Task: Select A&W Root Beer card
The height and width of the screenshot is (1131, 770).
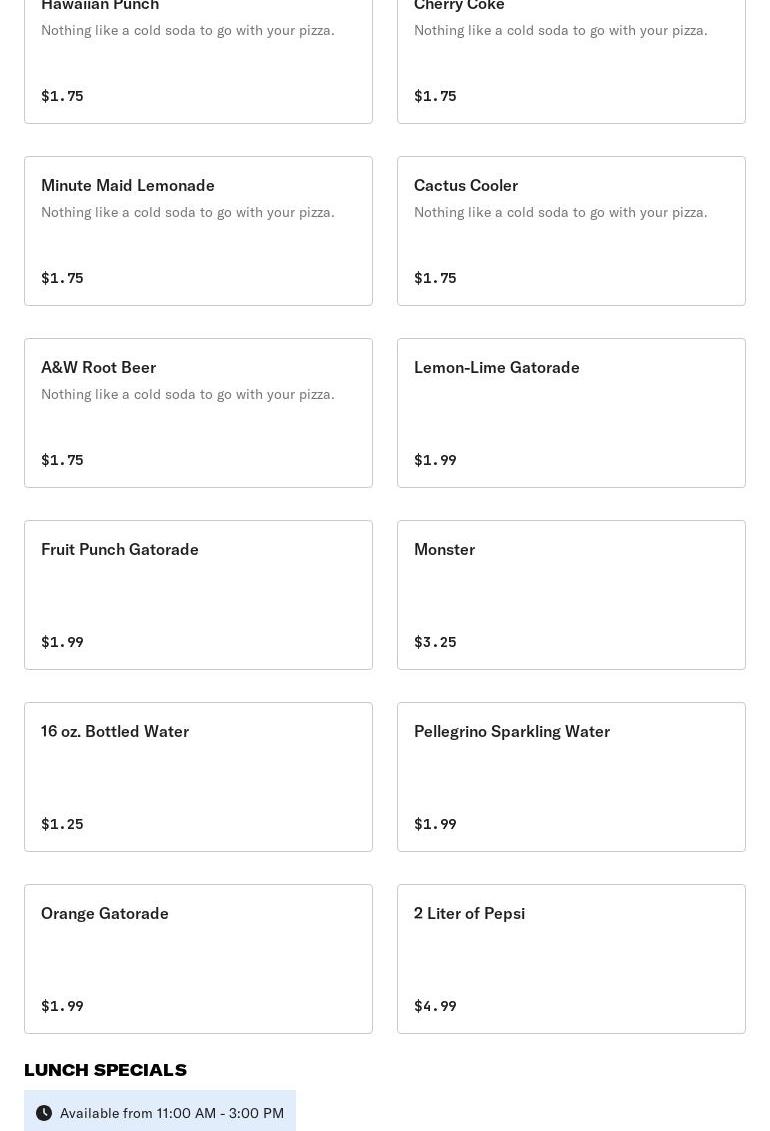Action: [x=198, y=413]
